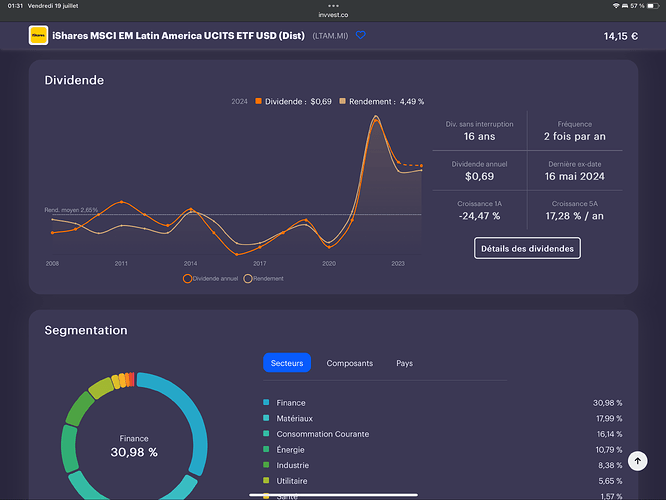
Task: Click the 8,38 % sector value
Action: [610, 466]
